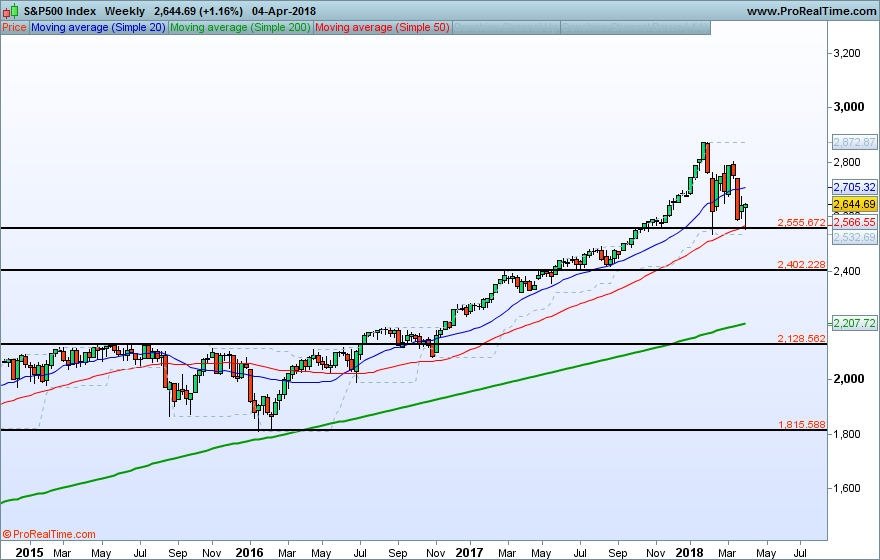The width and height of the screenshot is (880, 560).
Task: Click the 2,532.69 Donchian lower value tag
Action: pos(854,237)
